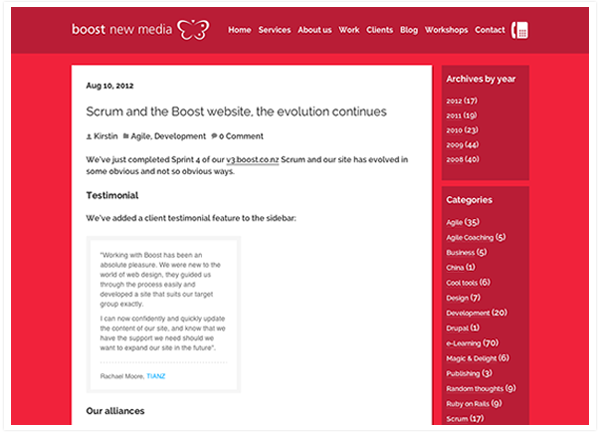Viewport: 600px width, 433px height.
Task: Open 2008 (40) archive
Action: pos(462,159)
